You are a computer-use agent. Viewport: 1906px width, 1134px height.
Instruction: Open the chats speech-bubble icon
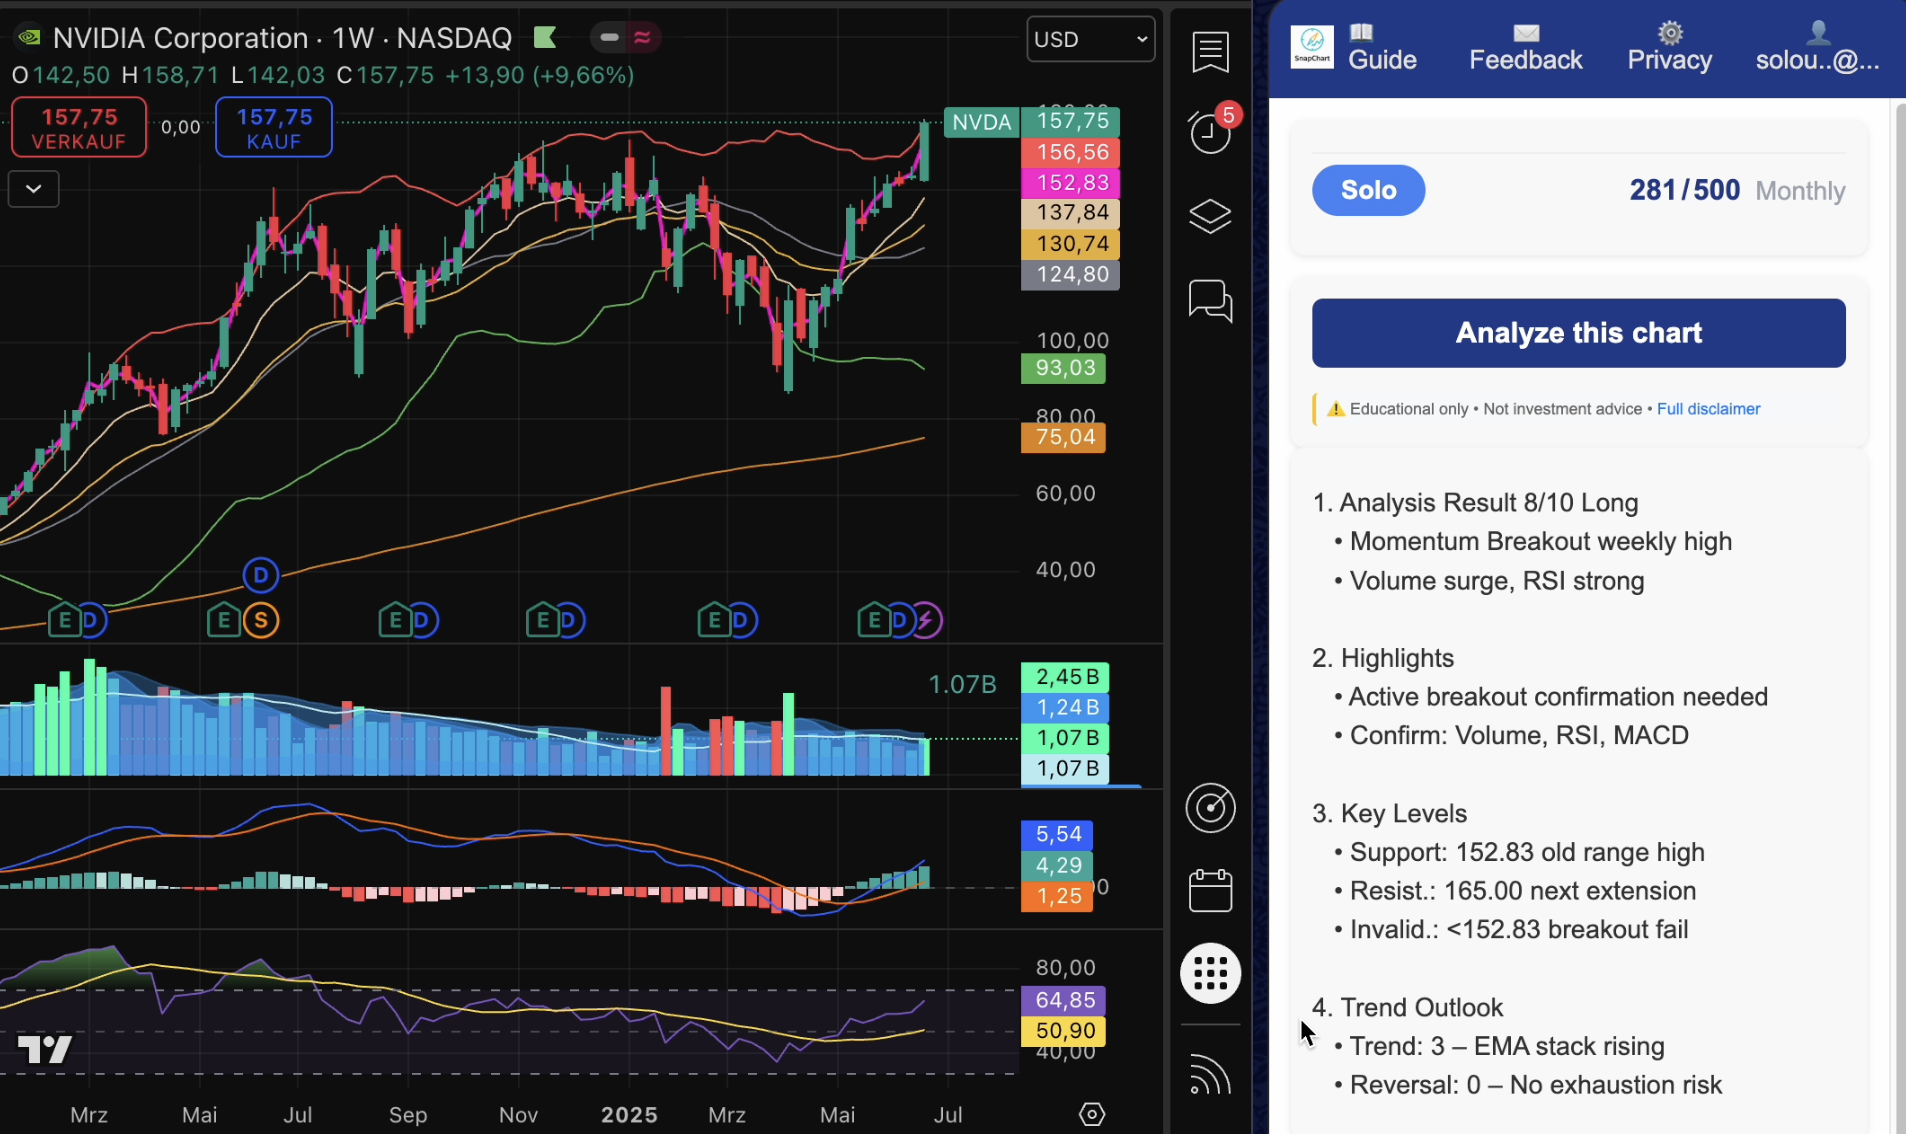(x=1210, y=300)
